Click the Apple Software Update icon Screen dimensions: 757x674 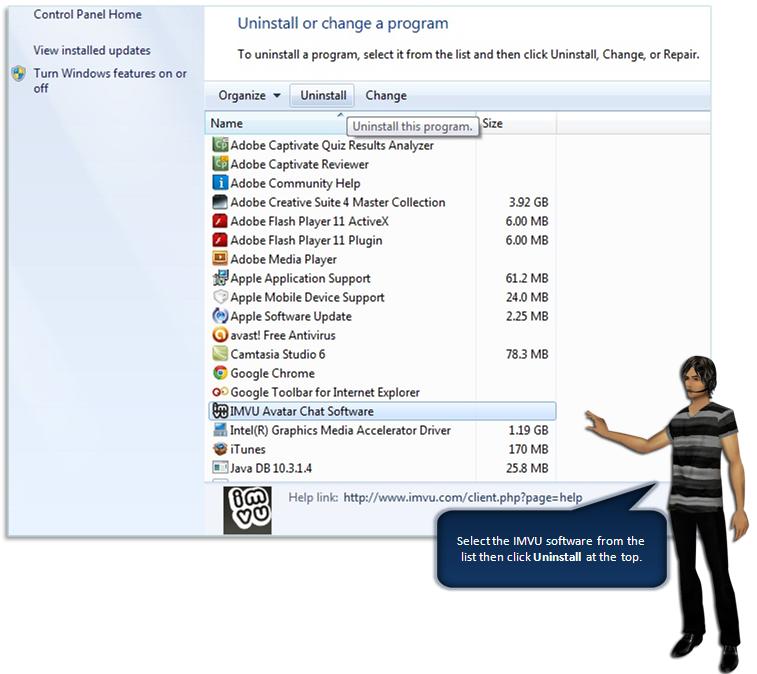coord(220,316)
